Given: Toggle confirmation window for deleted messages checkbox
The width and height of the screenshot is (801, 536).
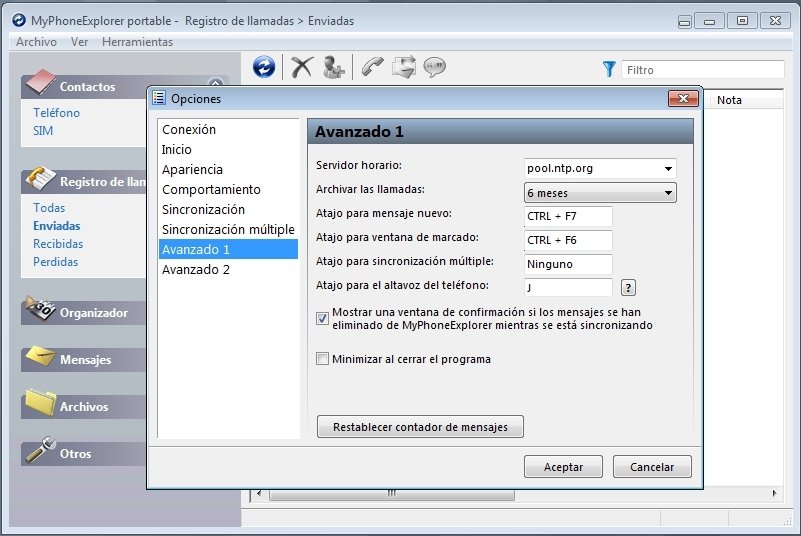Looking at the screenshot, I should [x=322, y=319].
